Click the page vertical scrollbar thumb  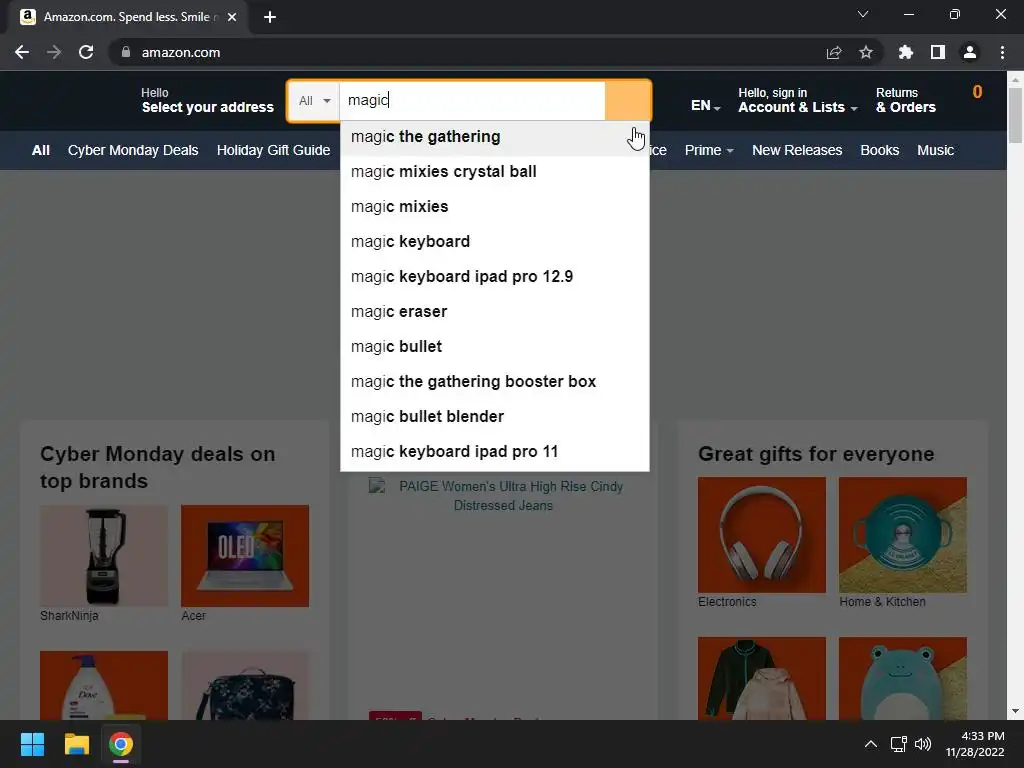[x=1015, y=115]
